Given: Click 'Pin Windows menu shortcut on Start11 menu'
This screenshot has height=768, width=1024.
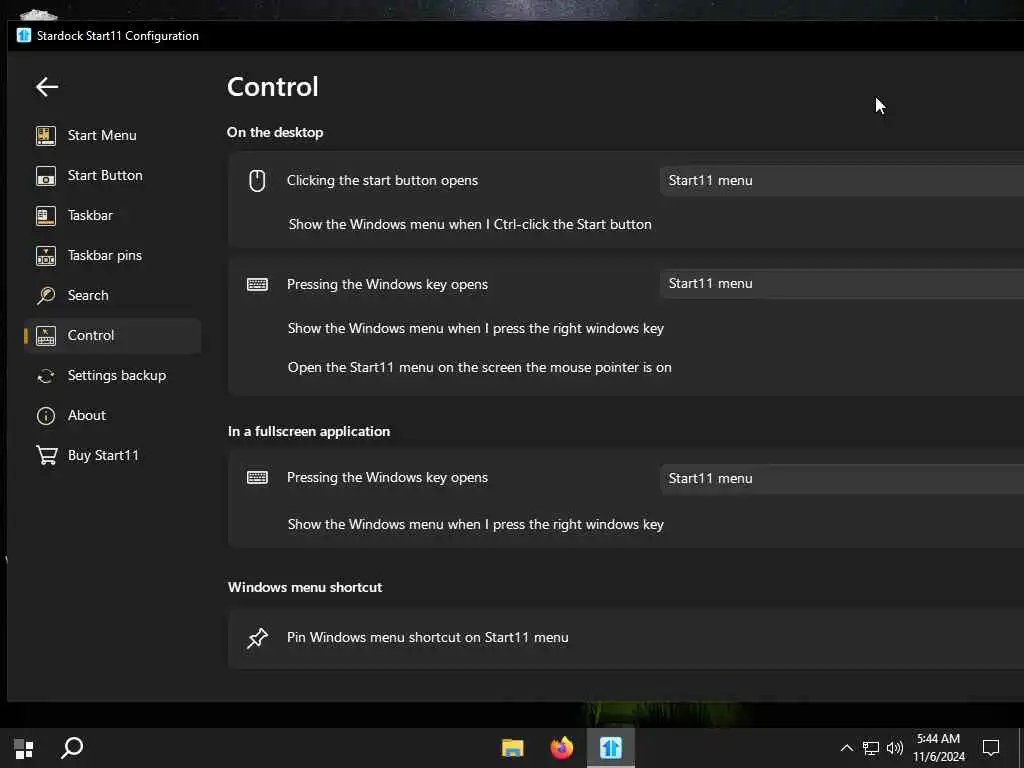Looking at the screenshot, I should coord(428,637).
